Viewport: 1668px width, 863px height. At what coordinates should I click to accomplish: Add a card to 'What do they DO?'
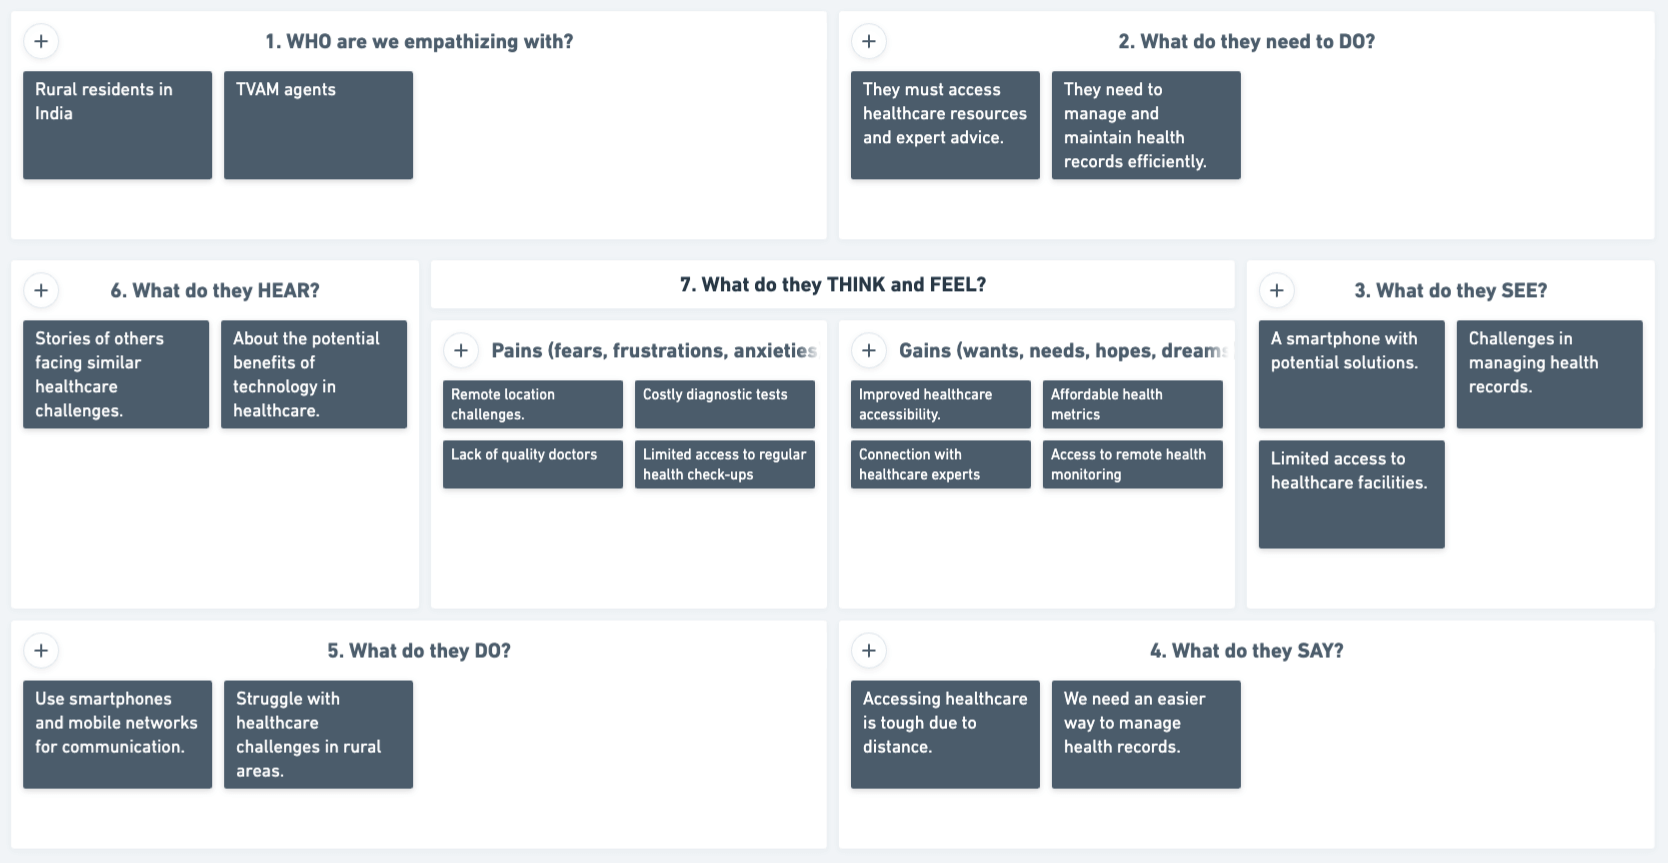click(x=41, y=650)
